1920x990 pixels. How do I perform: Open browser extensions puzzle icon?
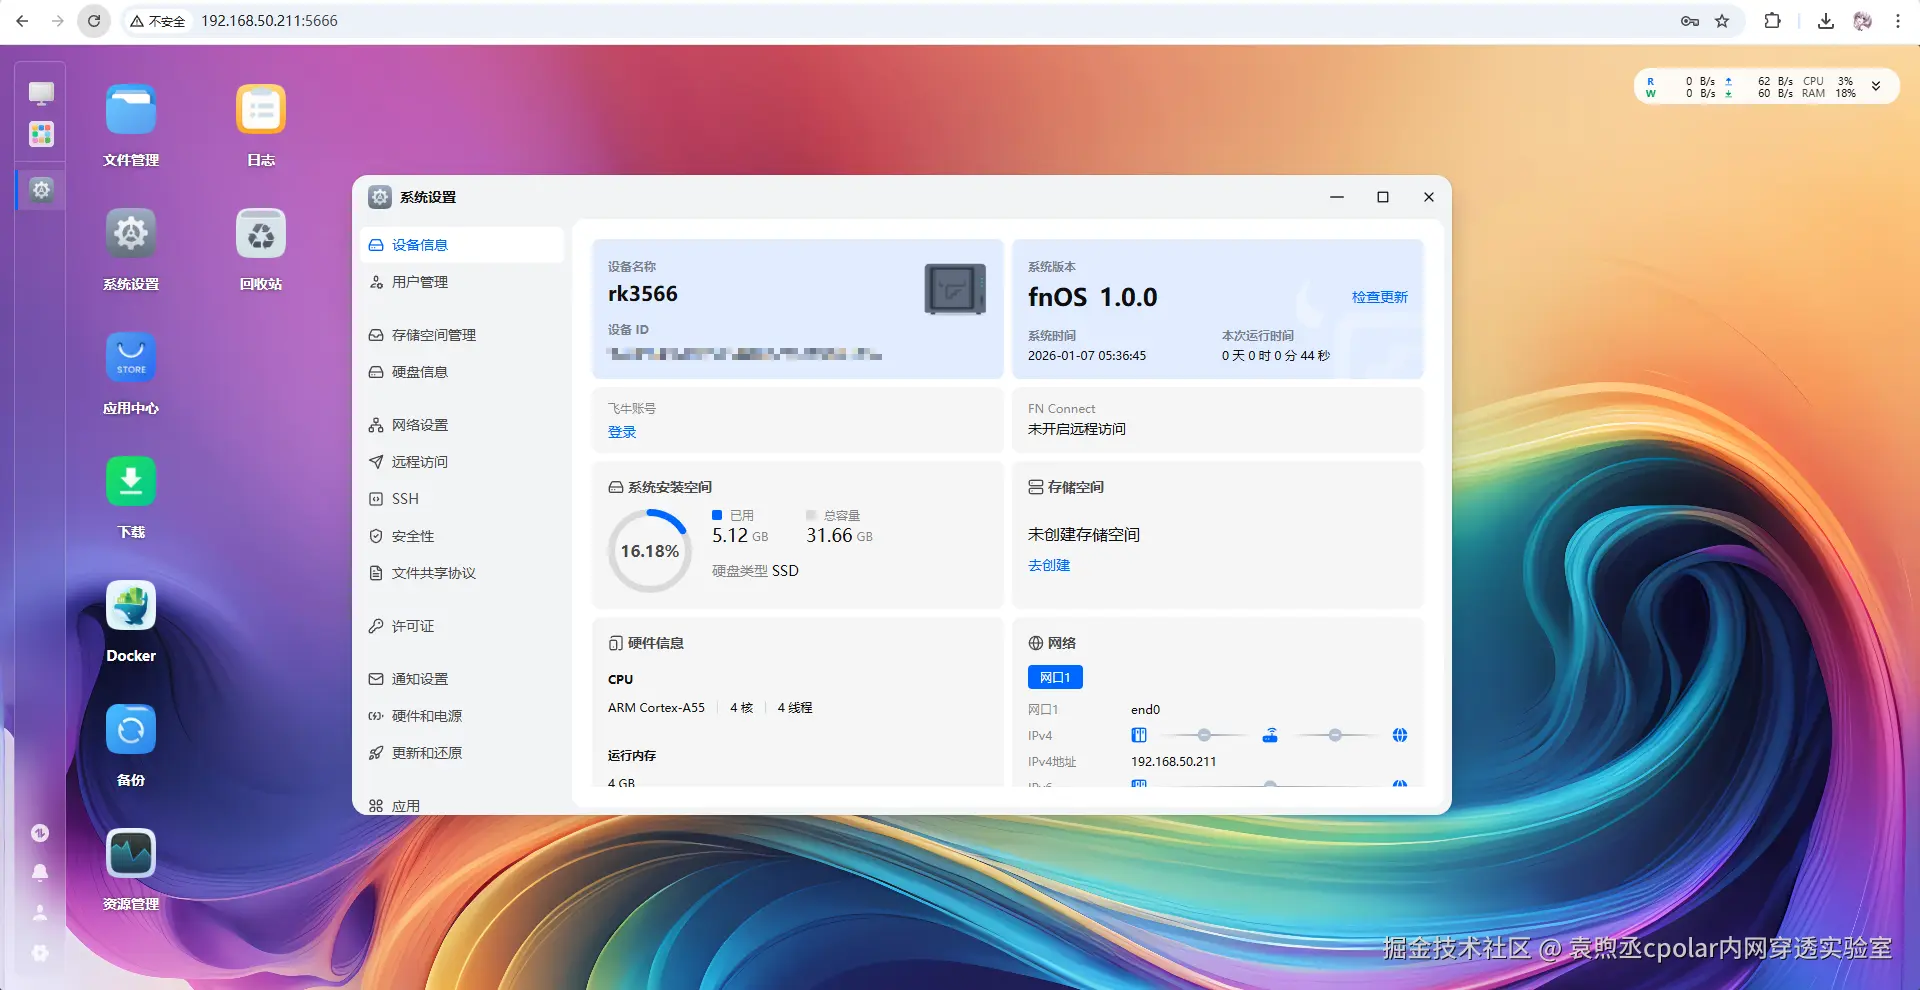(1772, 21)
